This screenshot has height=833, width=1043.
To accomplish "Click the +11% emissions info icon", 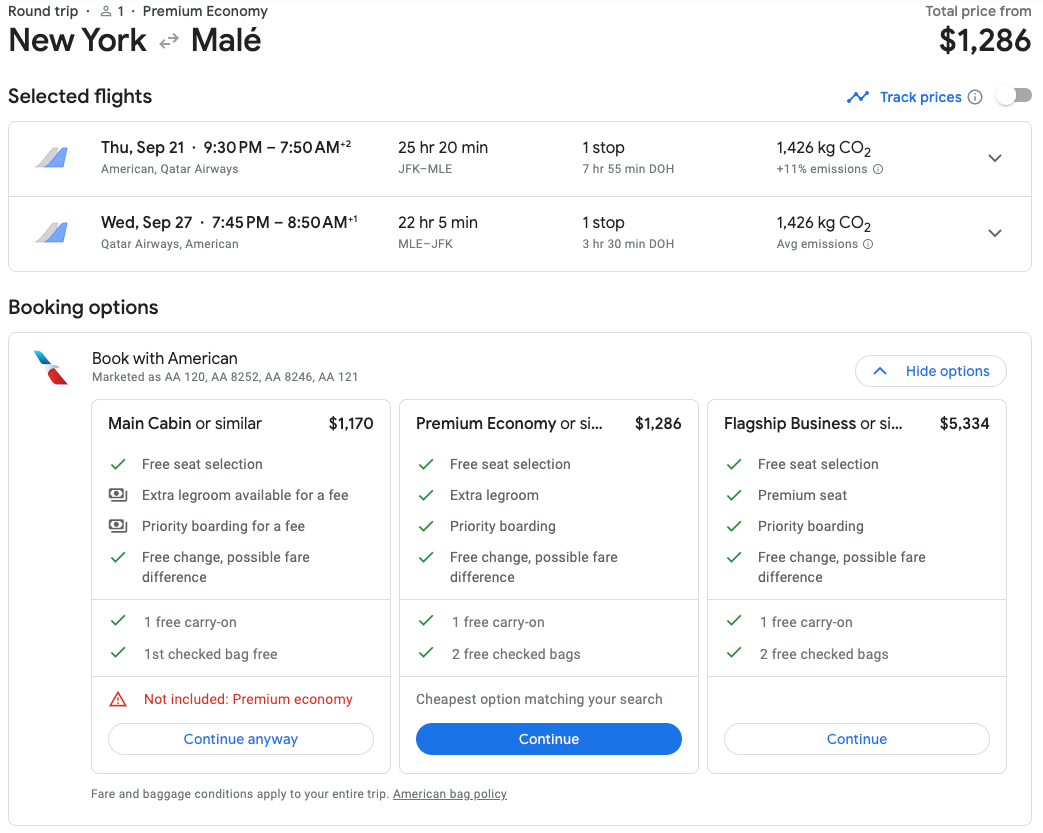I will pos(878,170).
